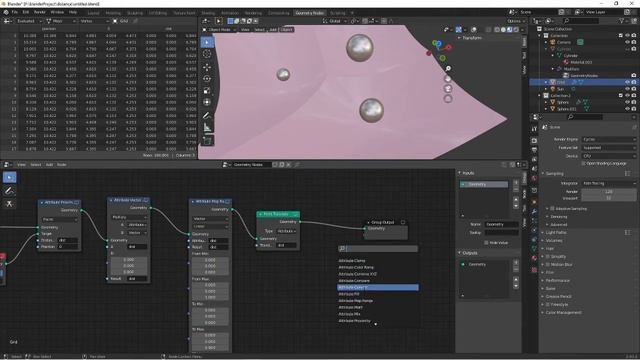Click the Blender logo menu icon
This screenshot has width=640, height=360.
point(6,12)
